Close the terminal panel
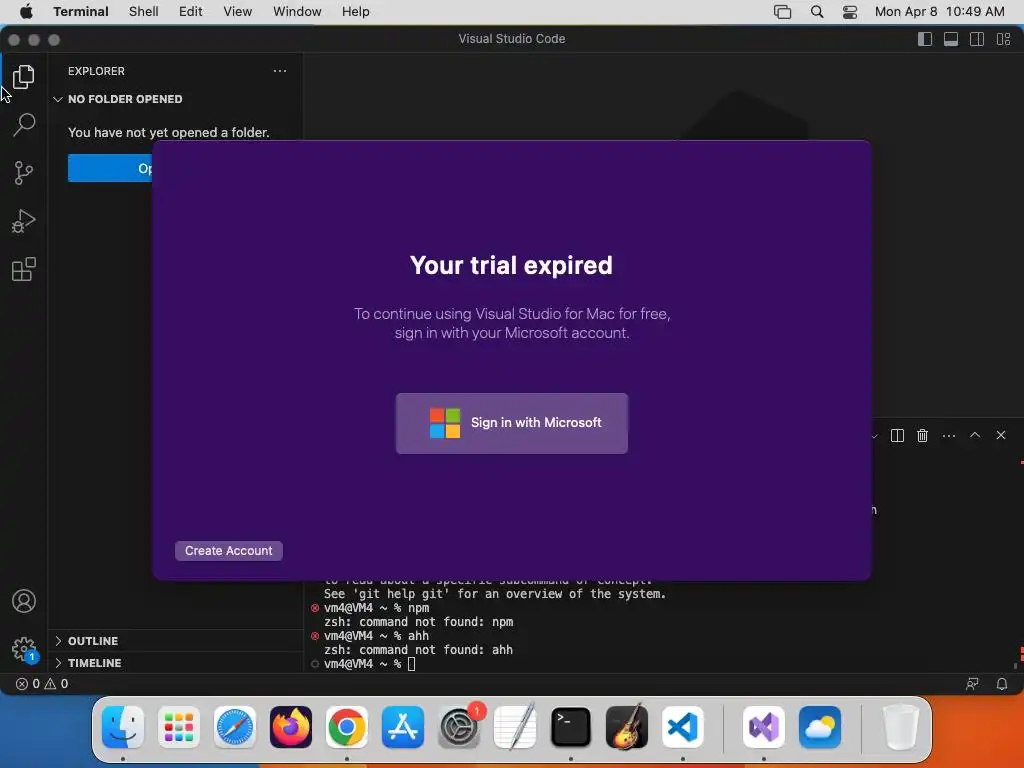Screen dimensions: 1024x768 [1000, 435]
